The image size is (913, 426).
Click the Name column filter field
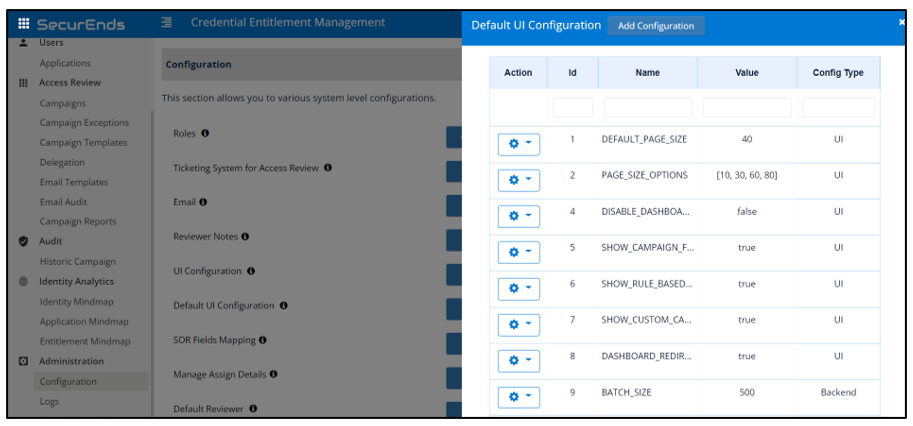[647, 107]
